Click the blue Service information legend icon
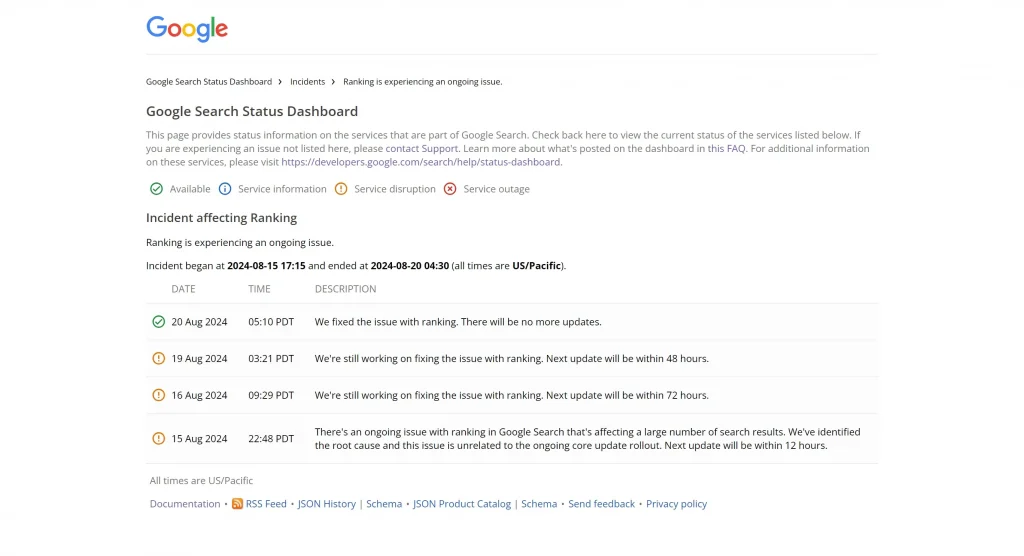The height and width of the screenshot is (556, 1024). click(x=225, y=189)
